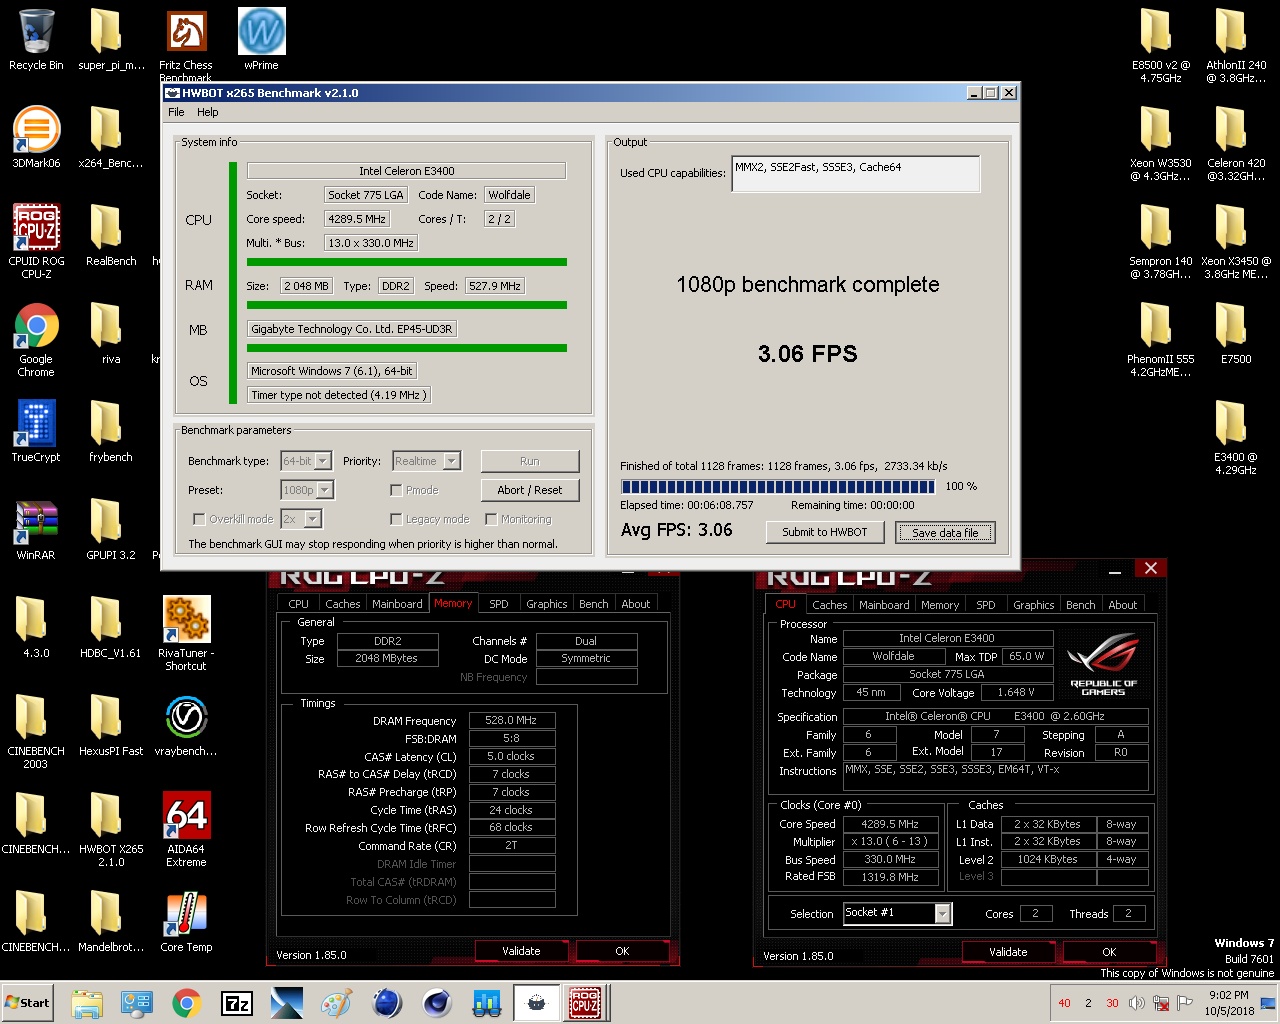Open the Overkill 2x multiplier dropdown

312,519
